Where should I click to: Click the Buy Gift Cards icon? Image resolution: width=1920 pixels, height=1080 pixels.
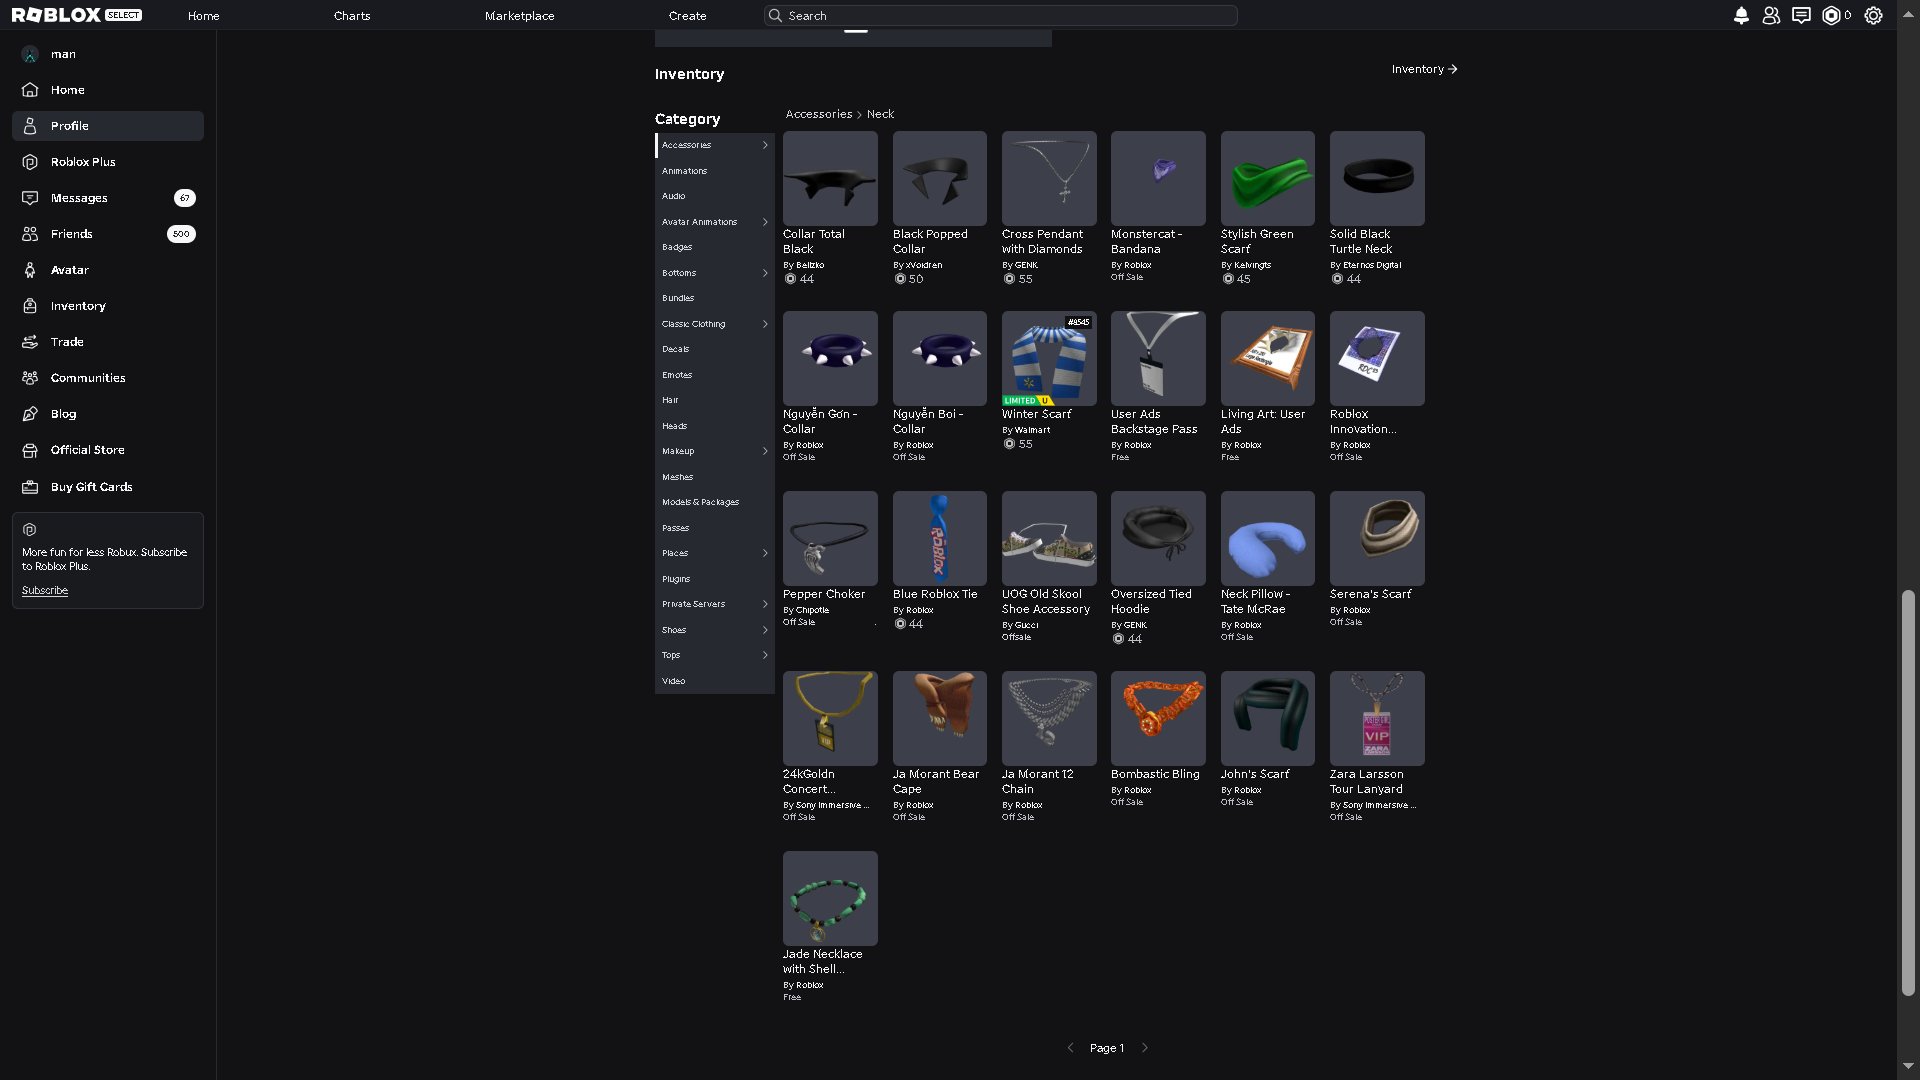(x=30, y=487)
